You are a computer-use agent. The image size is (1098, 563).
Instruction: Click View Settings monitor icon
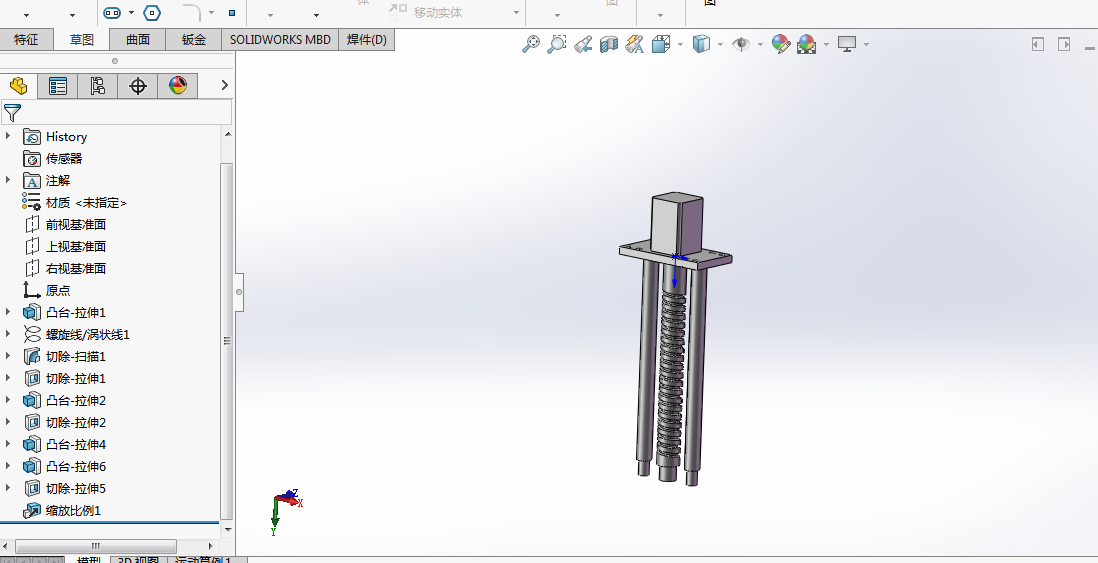tap(847, 44)
